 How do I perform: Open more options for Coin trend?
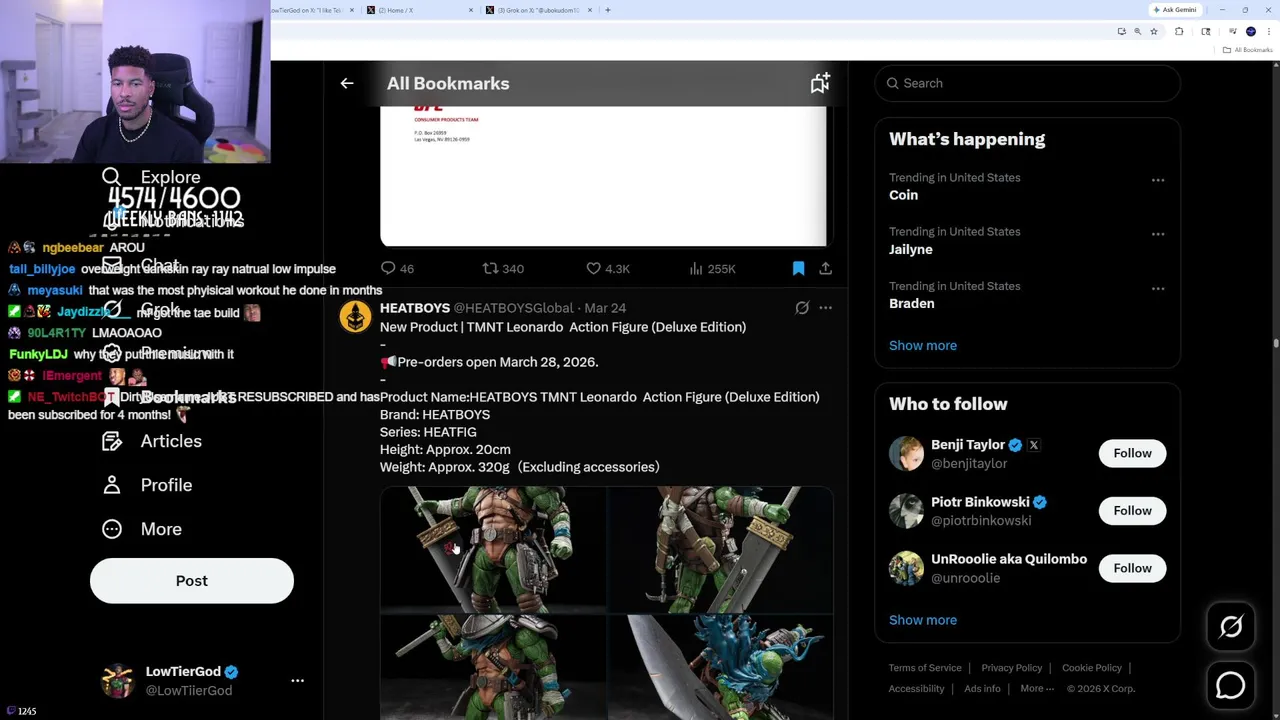(x=1158, y=180)
